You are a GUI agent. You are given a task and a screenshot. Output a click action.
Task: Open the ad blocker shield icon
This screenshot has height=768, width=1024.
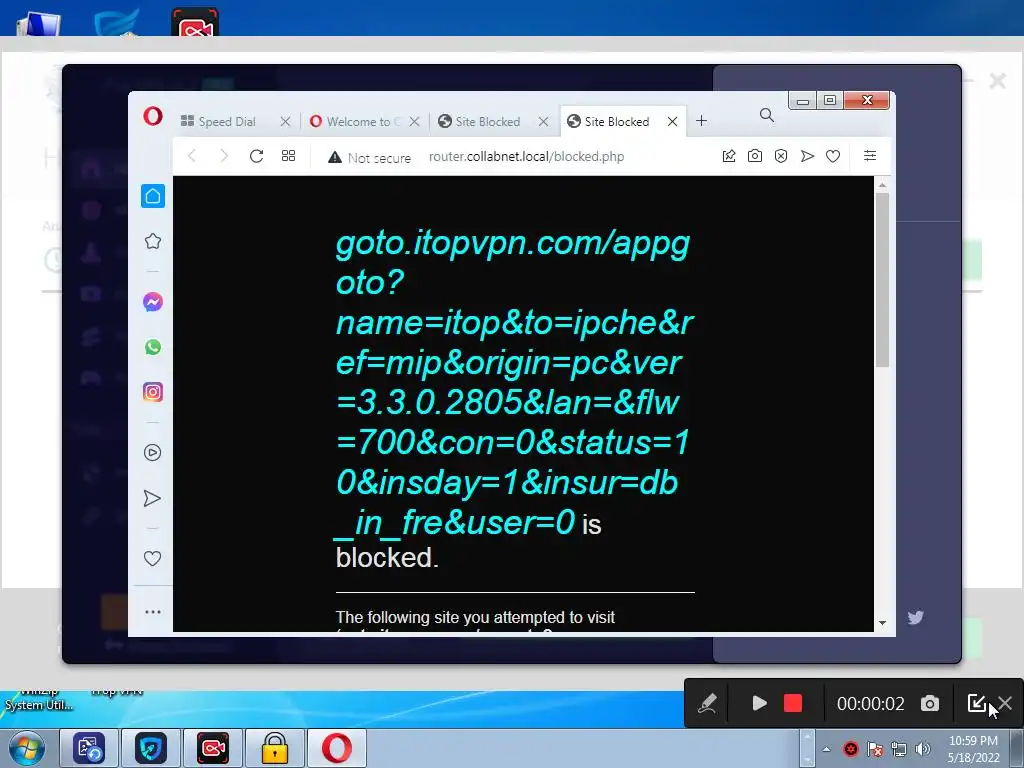781,156
